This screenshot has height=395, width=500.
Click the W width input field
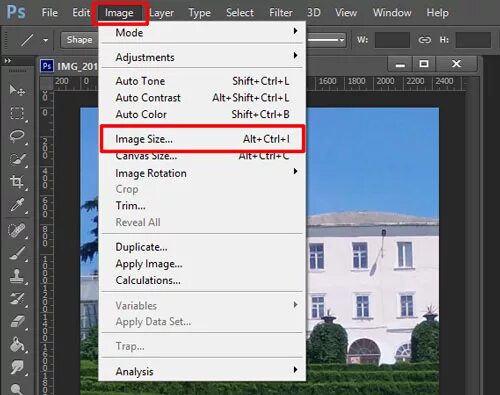pos(392,40)
